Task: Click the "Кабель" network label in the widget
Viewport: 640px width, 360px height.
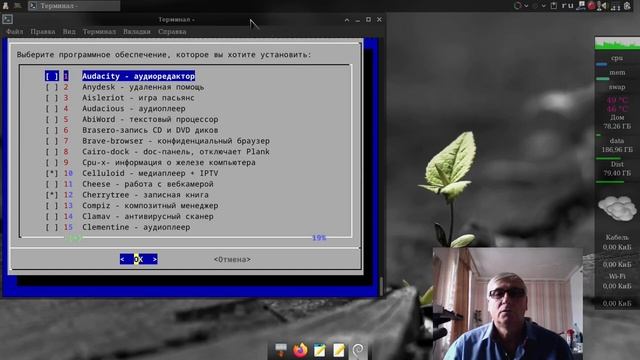Action: (617, 237)
